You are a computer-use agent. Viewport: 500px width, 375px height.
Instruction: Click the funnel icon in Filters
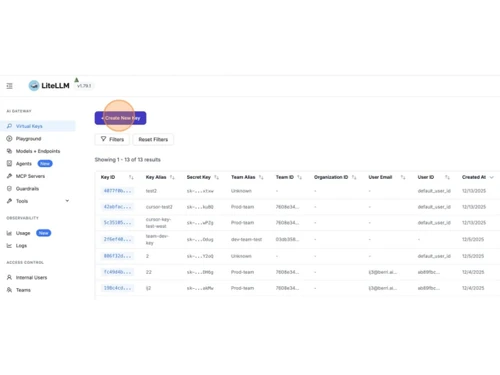click(x=103, y=139)
